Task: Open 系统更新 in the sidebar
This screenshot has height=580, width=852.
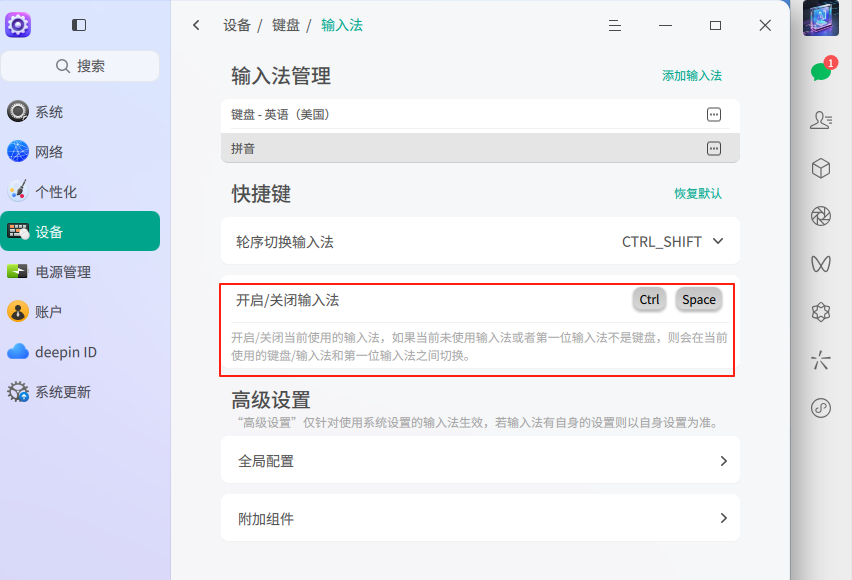Action: tap(80, 392)
